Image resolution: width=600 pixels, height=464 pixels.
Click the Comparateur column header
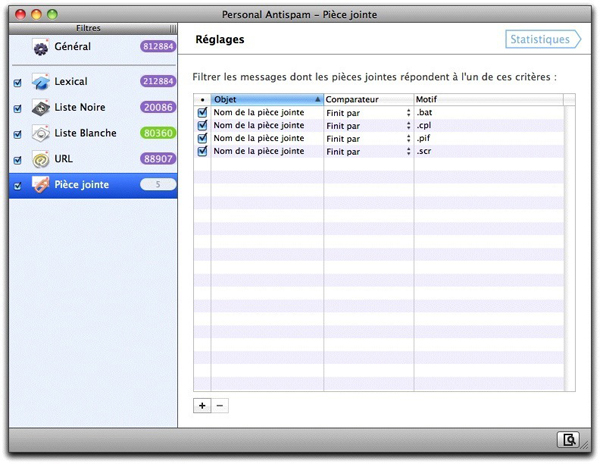(x=368, y=99)
